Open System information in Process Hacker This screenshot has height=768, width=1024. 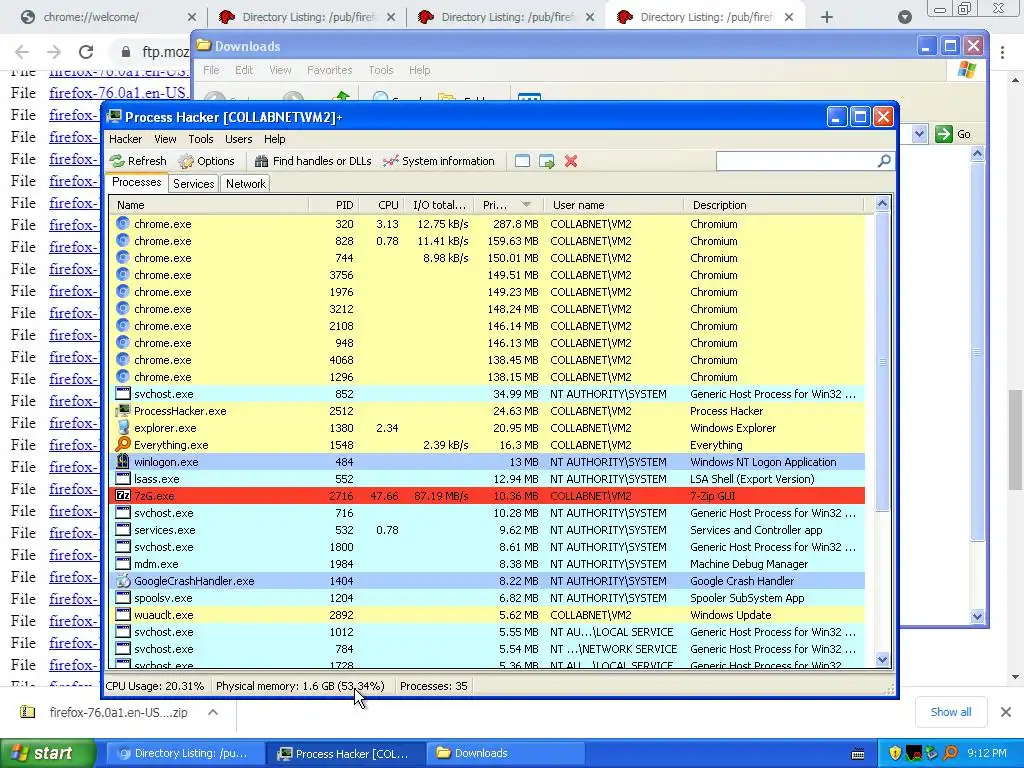(438, 161)
